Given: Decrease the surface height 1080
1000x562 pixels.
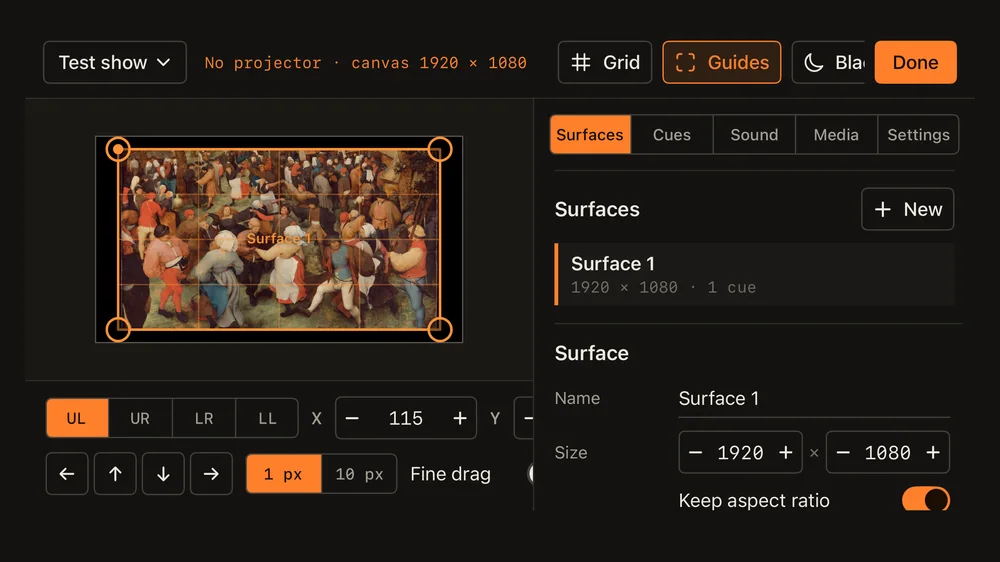Looking at the screenshot, I should 843,452.
